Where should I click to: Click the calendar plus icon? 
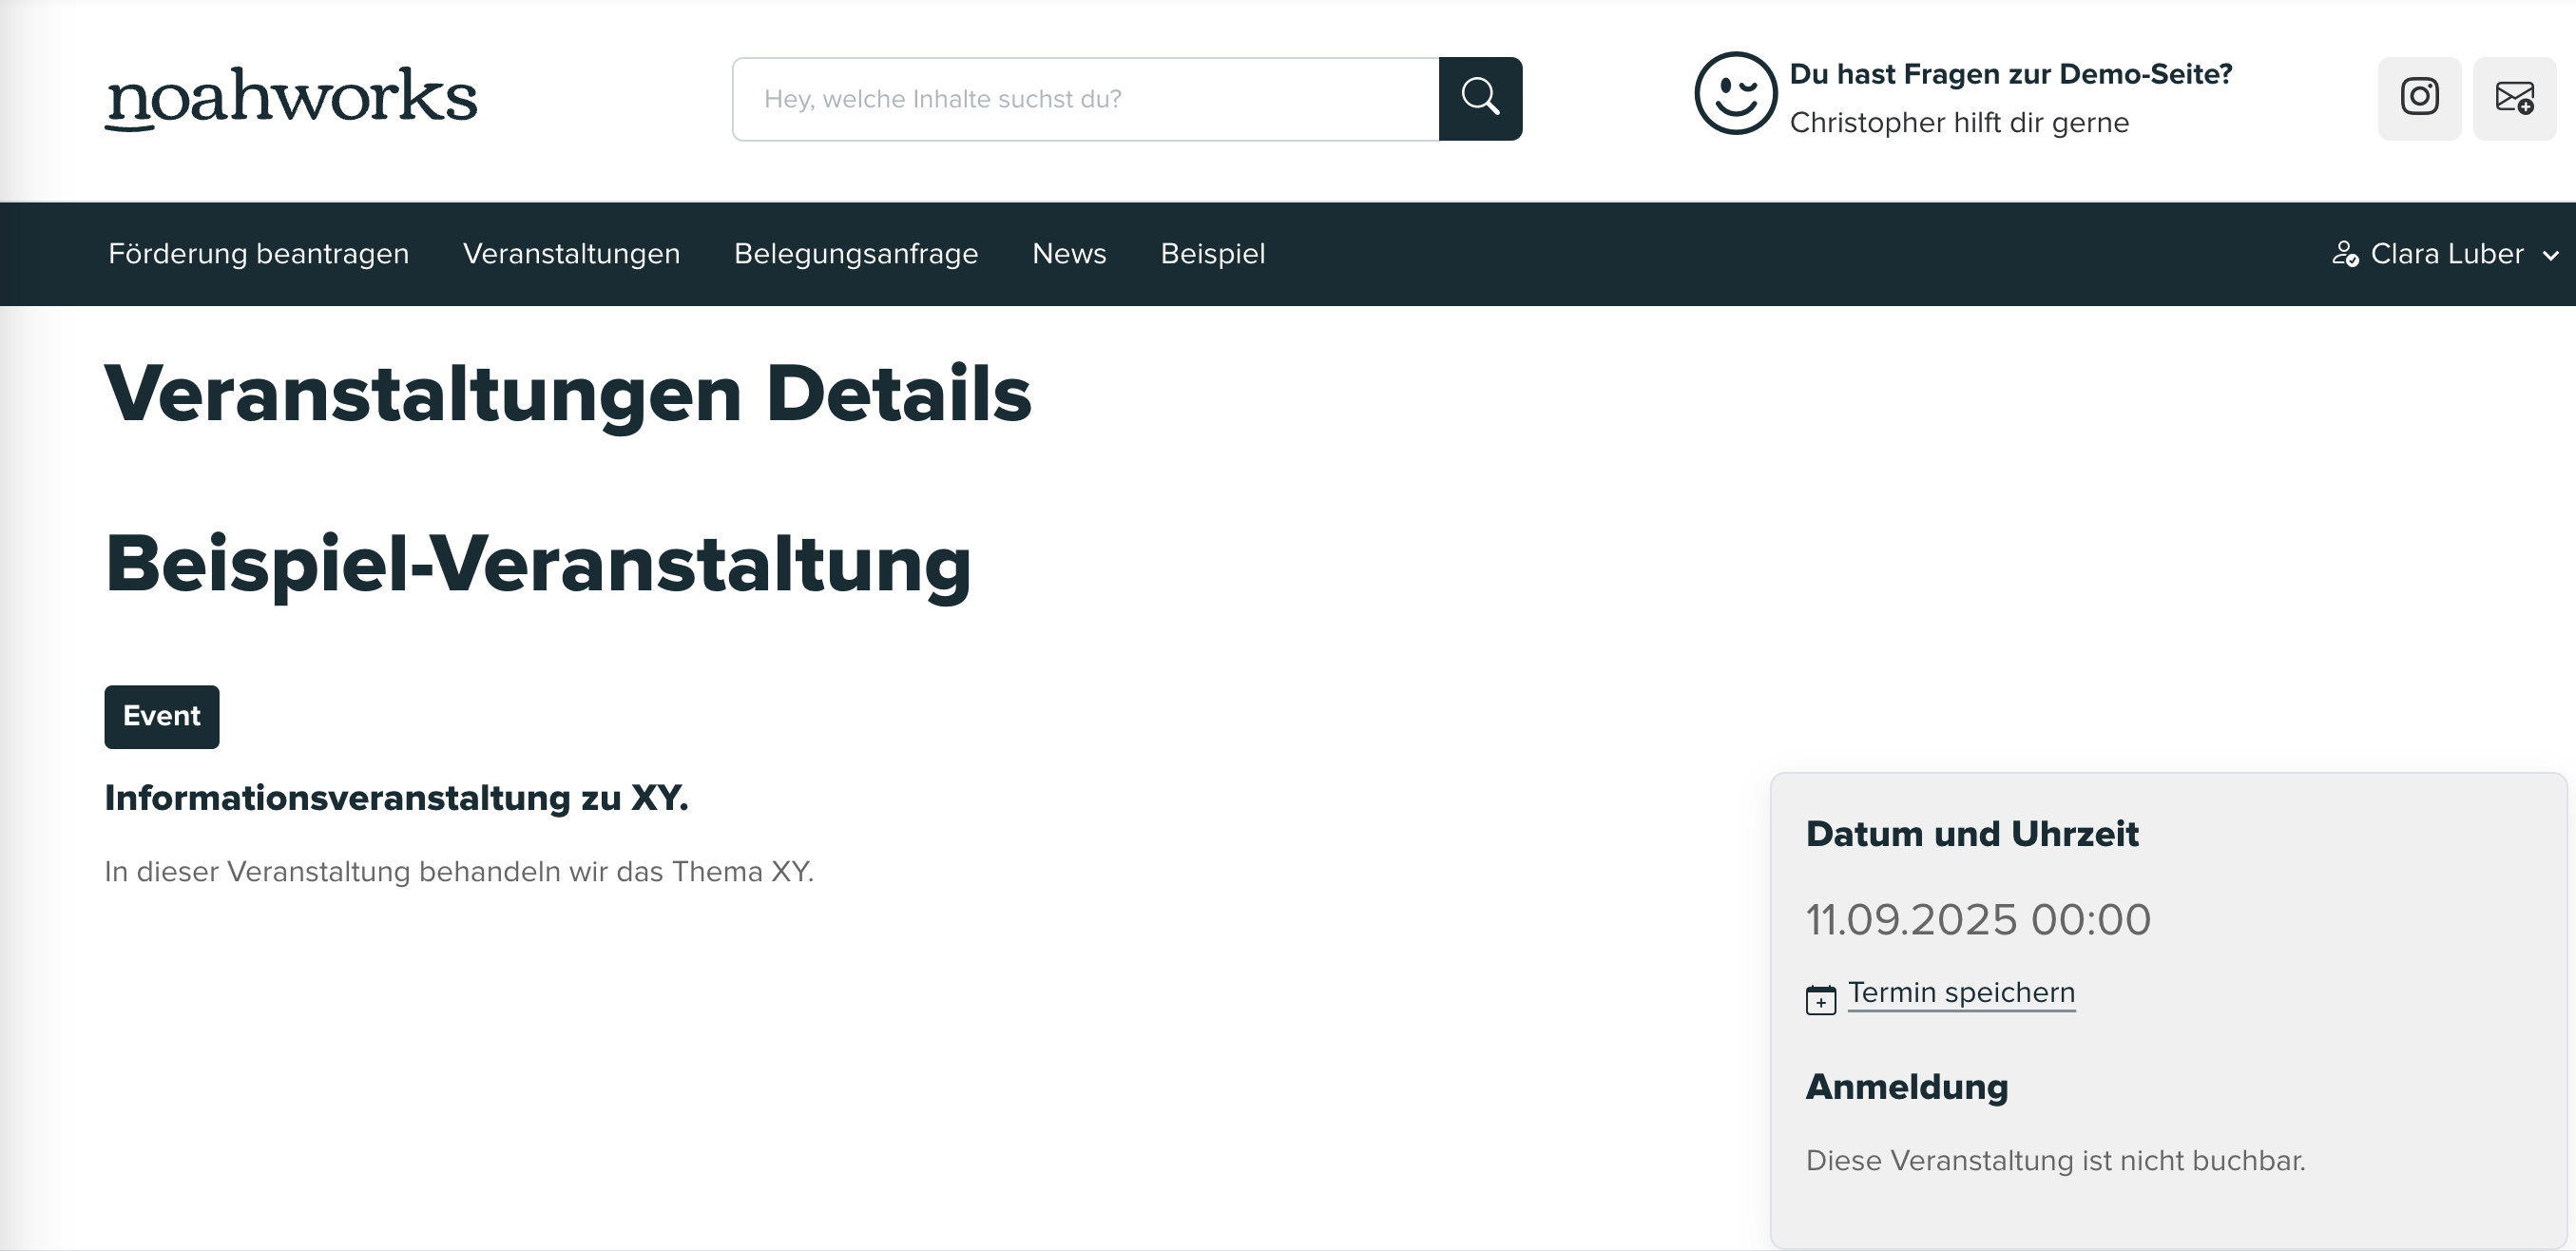point(1820,999)
